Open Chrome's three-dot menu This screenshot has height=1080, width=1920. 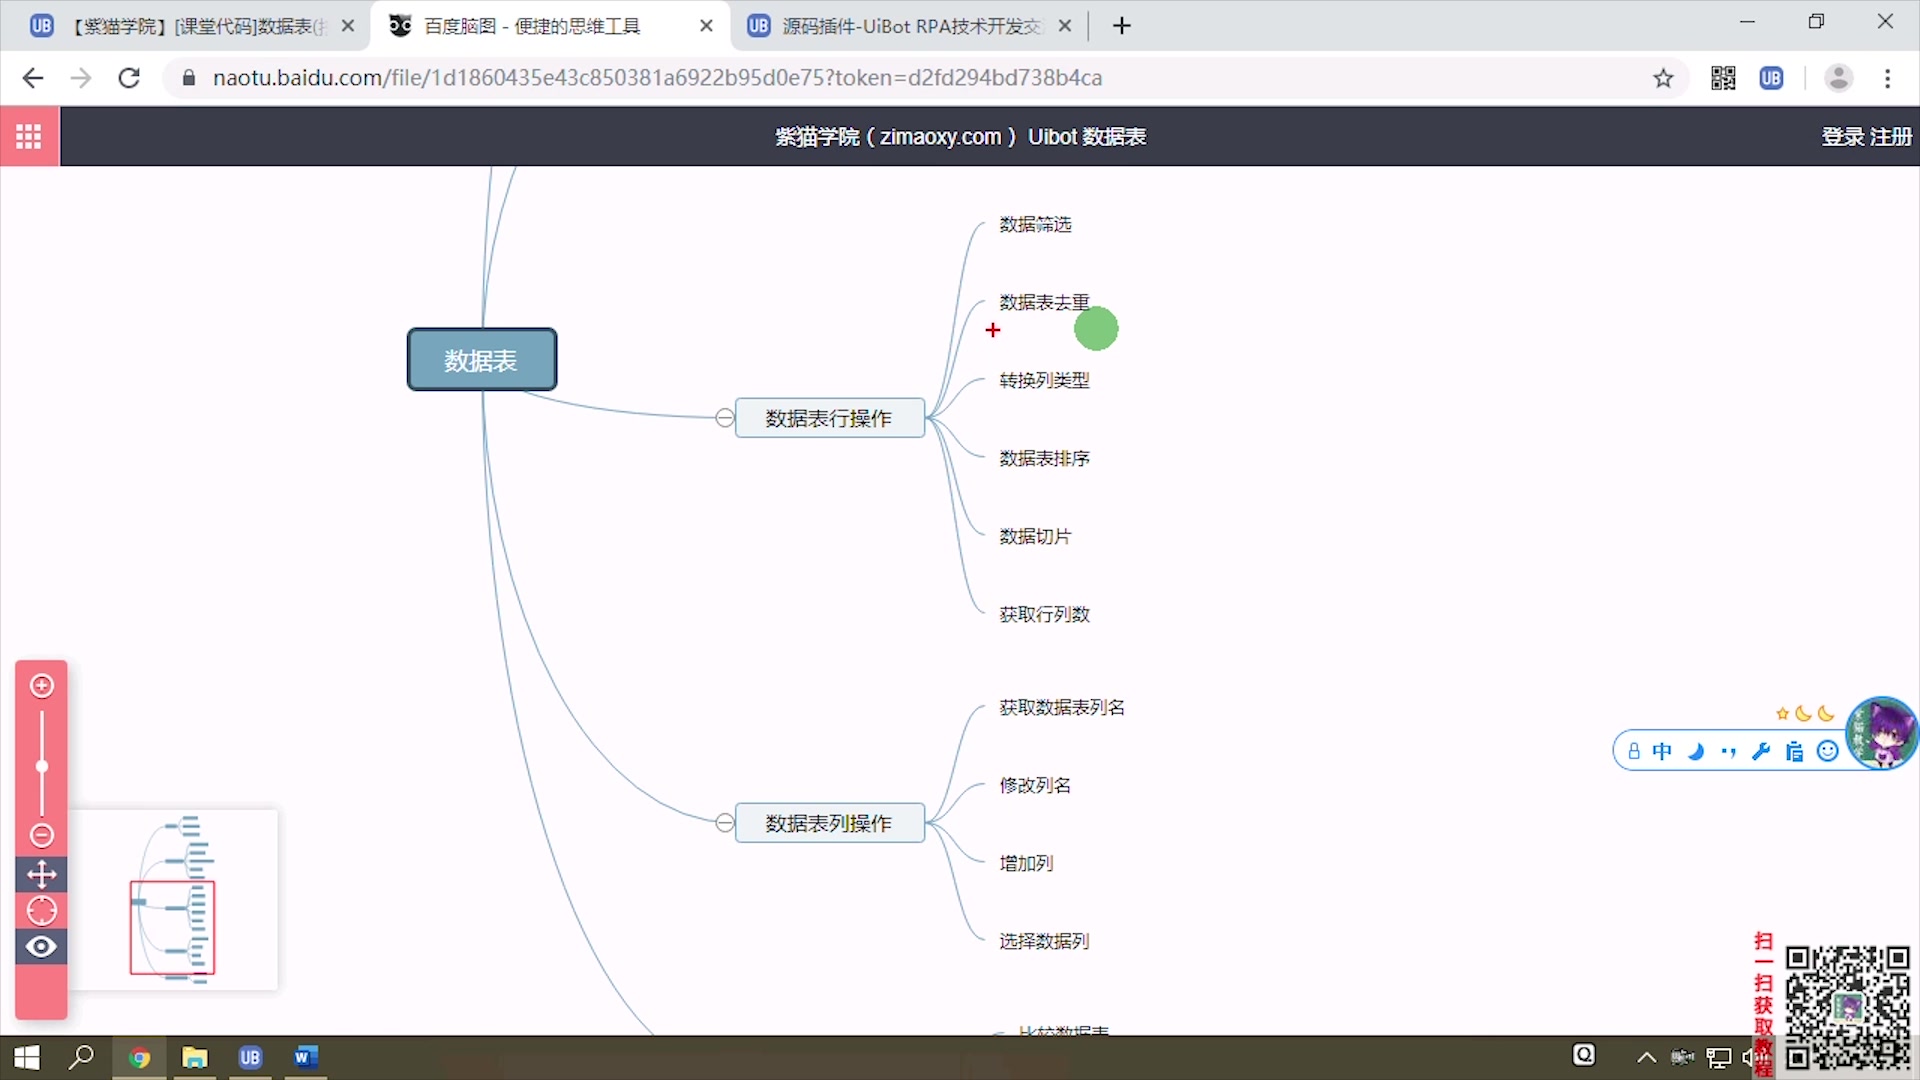tap(1887, 78)
